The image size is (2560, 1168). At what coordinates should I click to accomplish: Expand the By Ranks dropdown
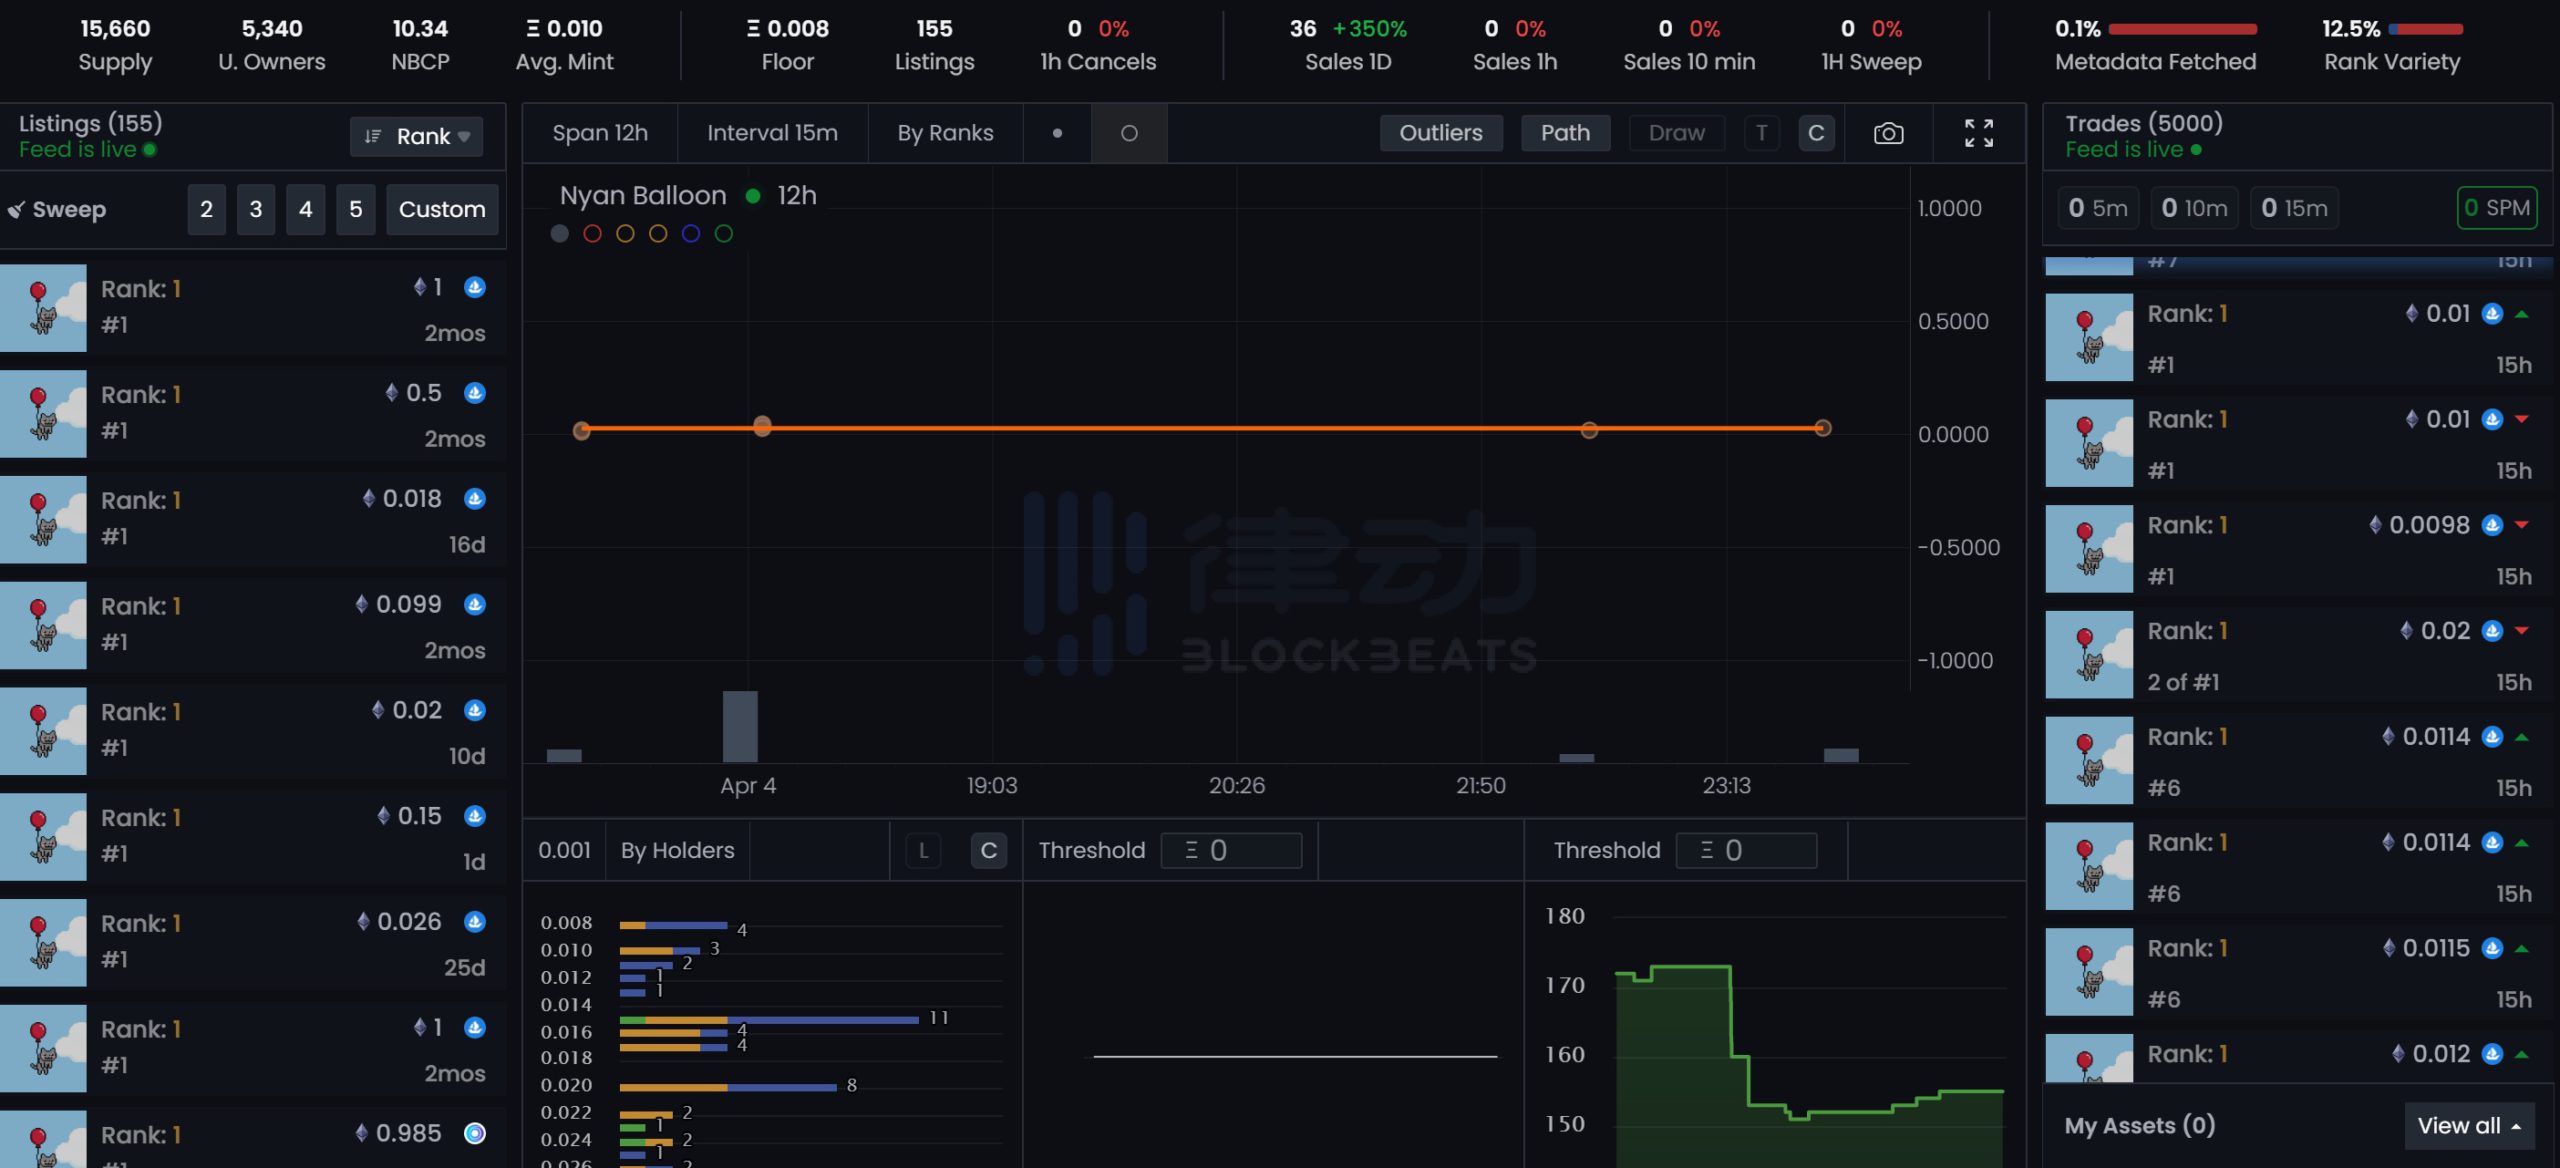[944, 132]
